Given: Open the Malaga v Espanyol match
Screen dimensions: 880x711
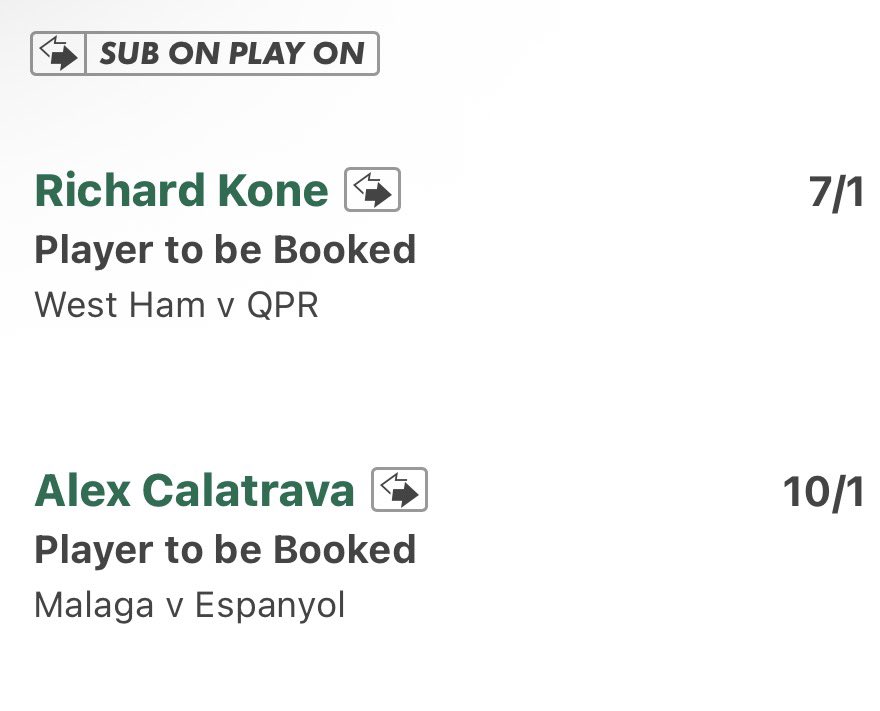Looking at the screenshot, I should (190, 606).
